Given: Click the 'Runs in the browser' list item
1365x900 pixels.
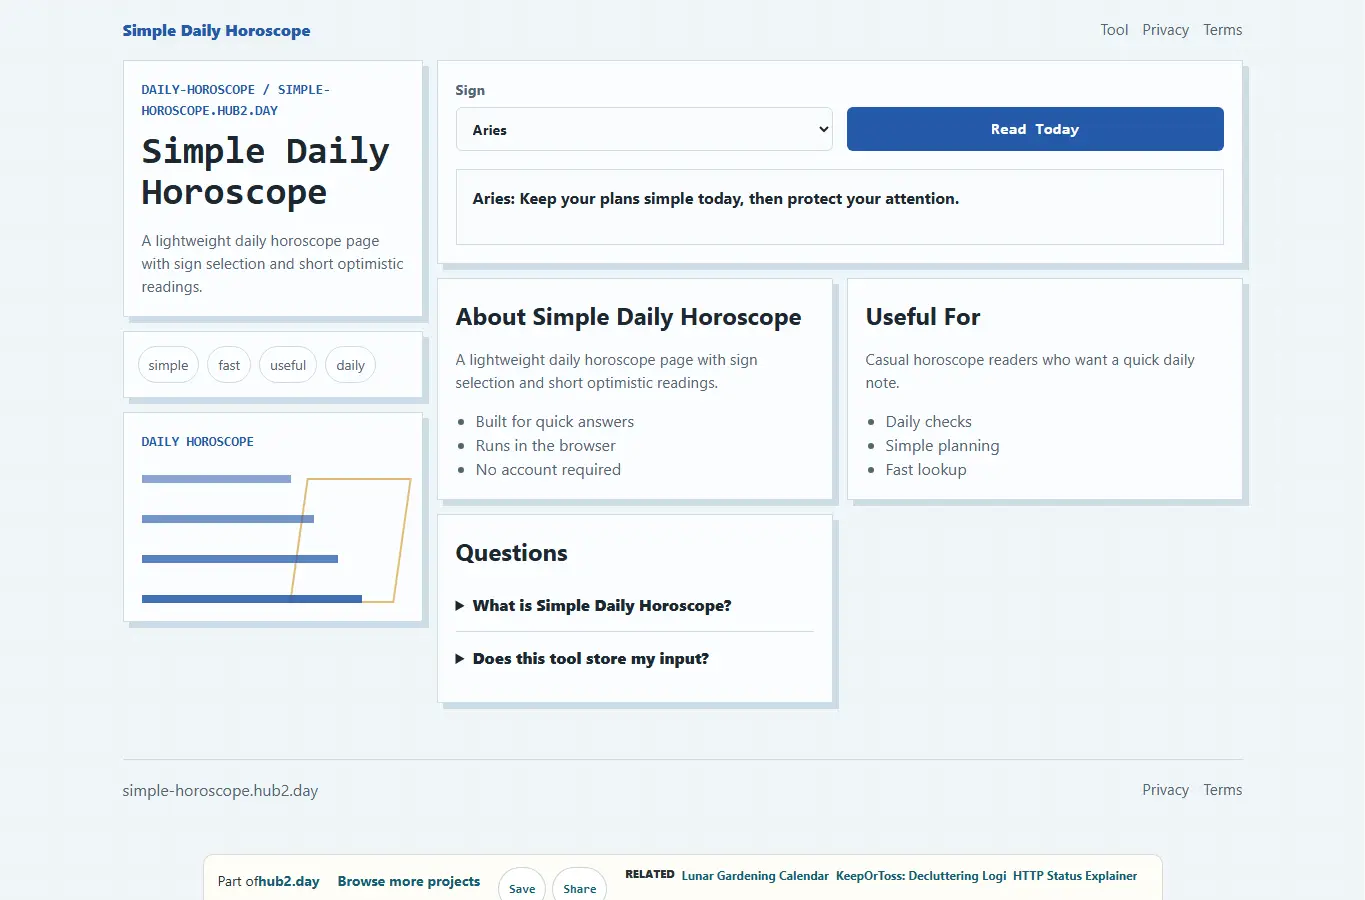Looking at the screenshot, I should (x=546, y=446).
